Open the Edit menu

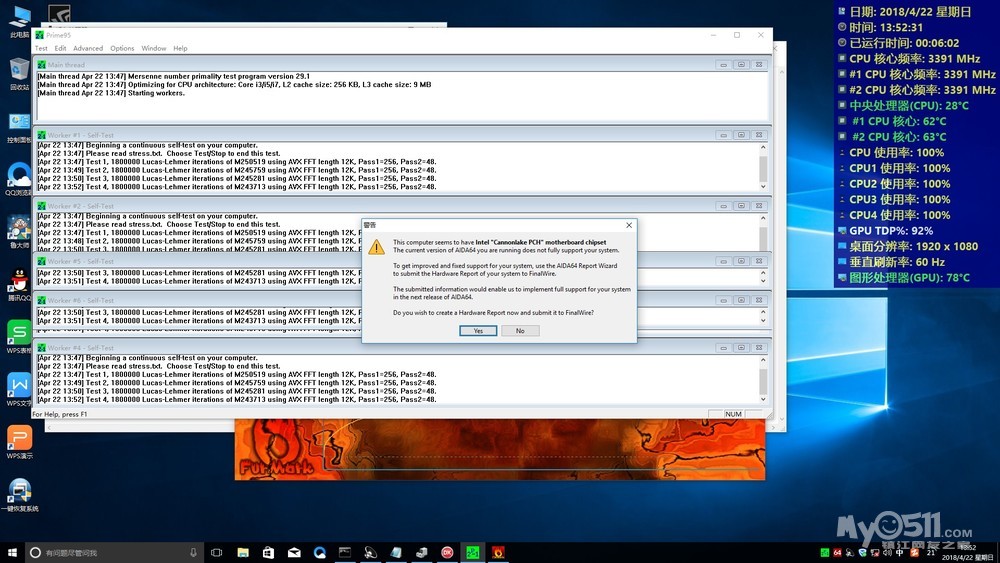(x=60, y=48)
